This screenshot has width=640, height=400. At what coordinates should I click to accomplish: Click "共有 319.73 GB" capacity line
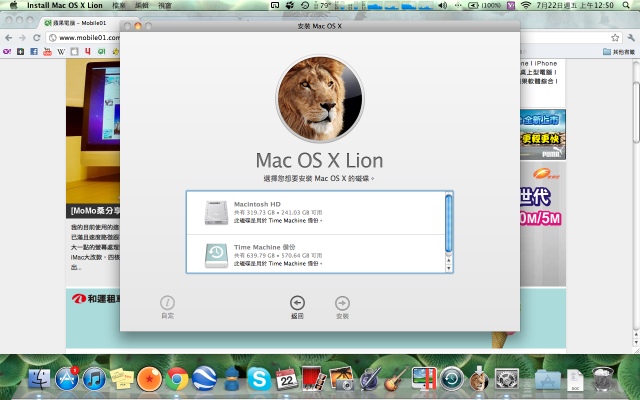click(x=278, y=212)
